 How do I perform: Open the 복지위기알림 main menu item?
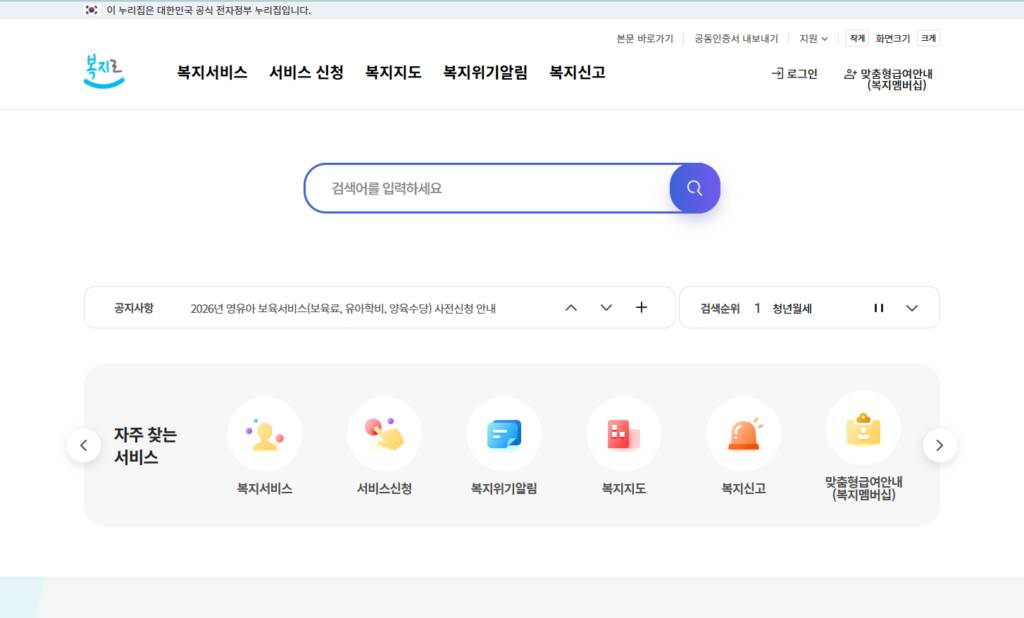[x=485, y=73]
